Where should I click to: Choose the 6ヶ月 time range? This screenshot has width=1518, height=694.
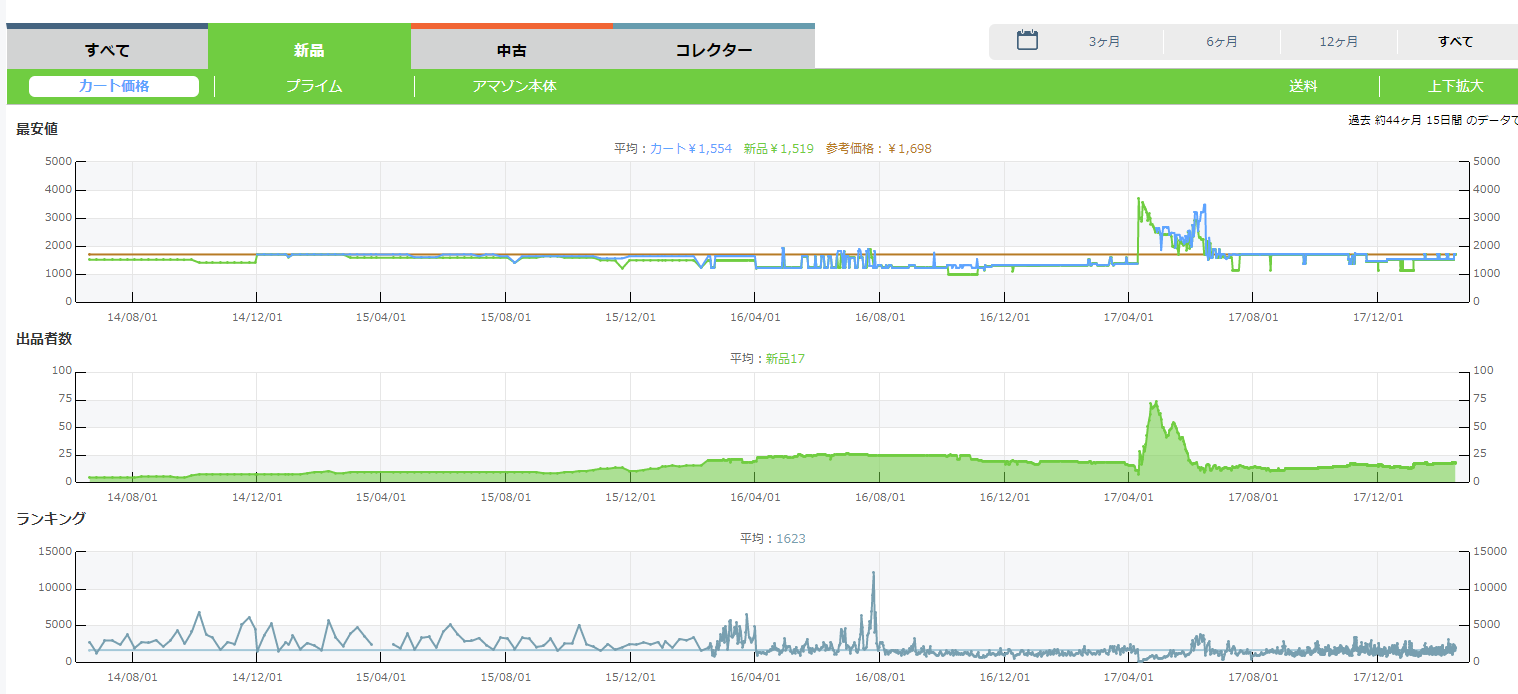pos(1221,42)
